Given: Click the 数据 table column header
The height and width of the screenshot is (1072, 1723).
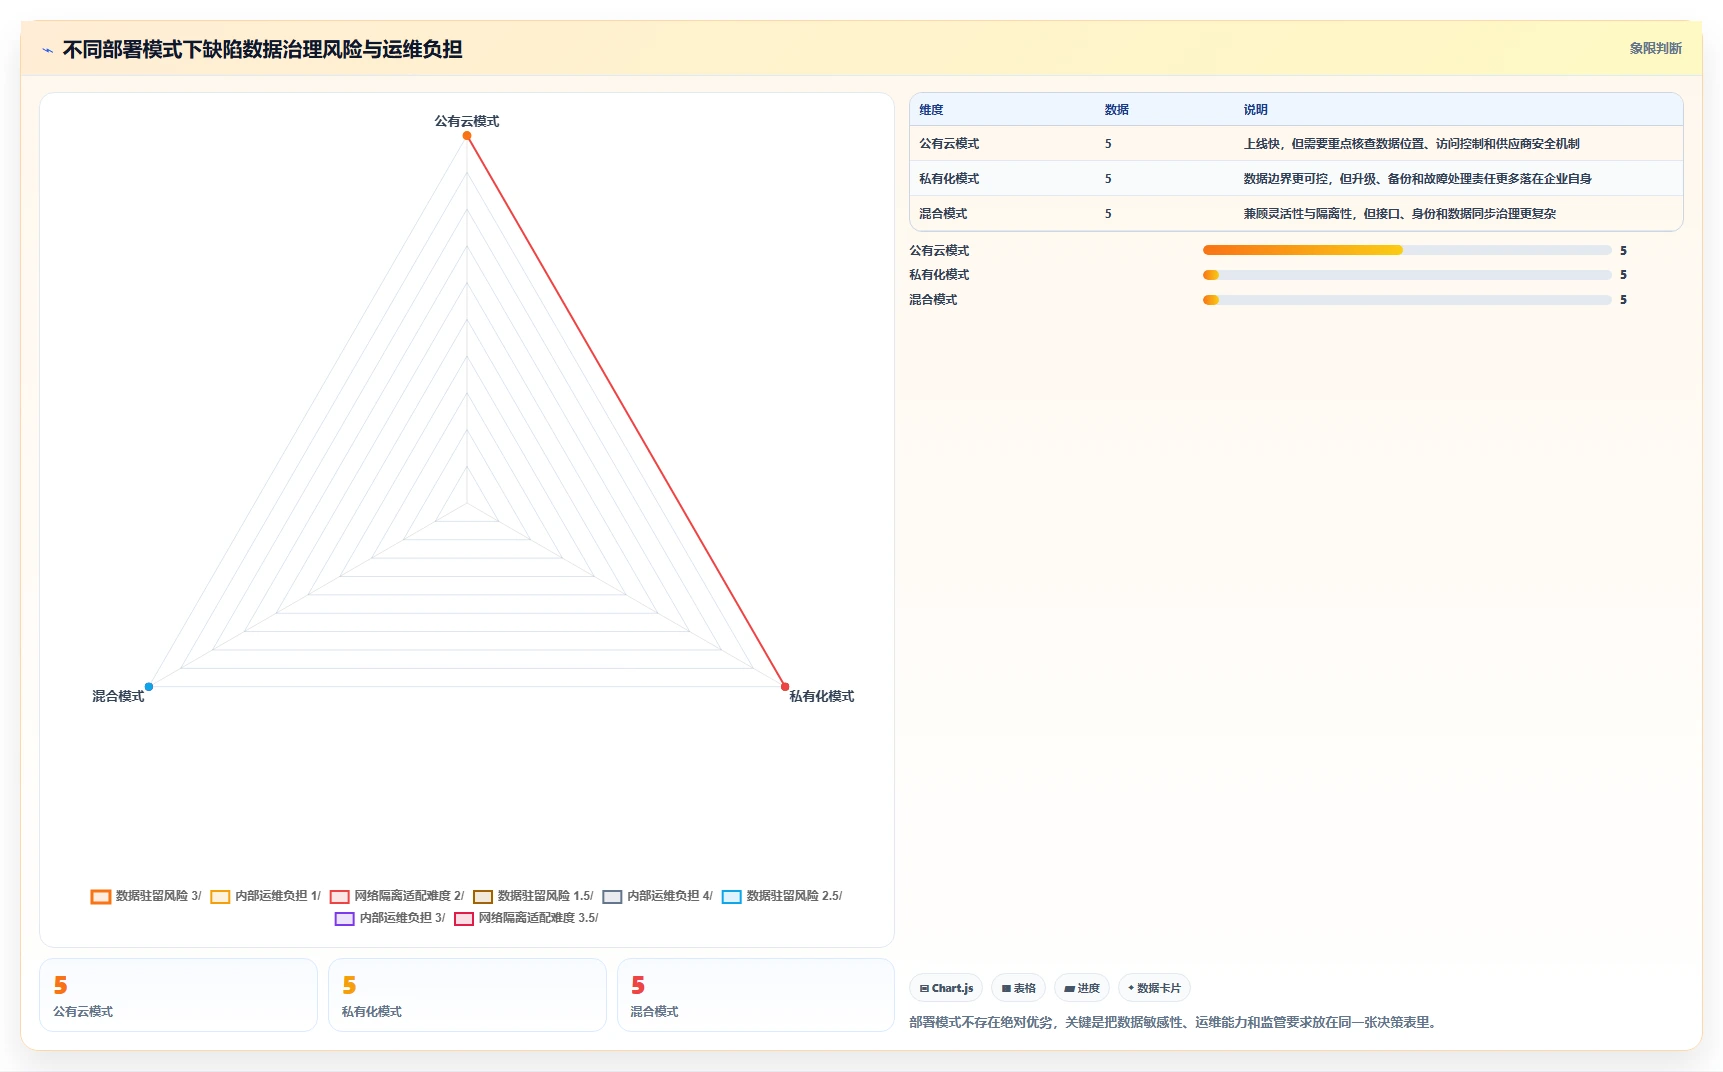Looking at the screenshot, I should point(1117,110).
